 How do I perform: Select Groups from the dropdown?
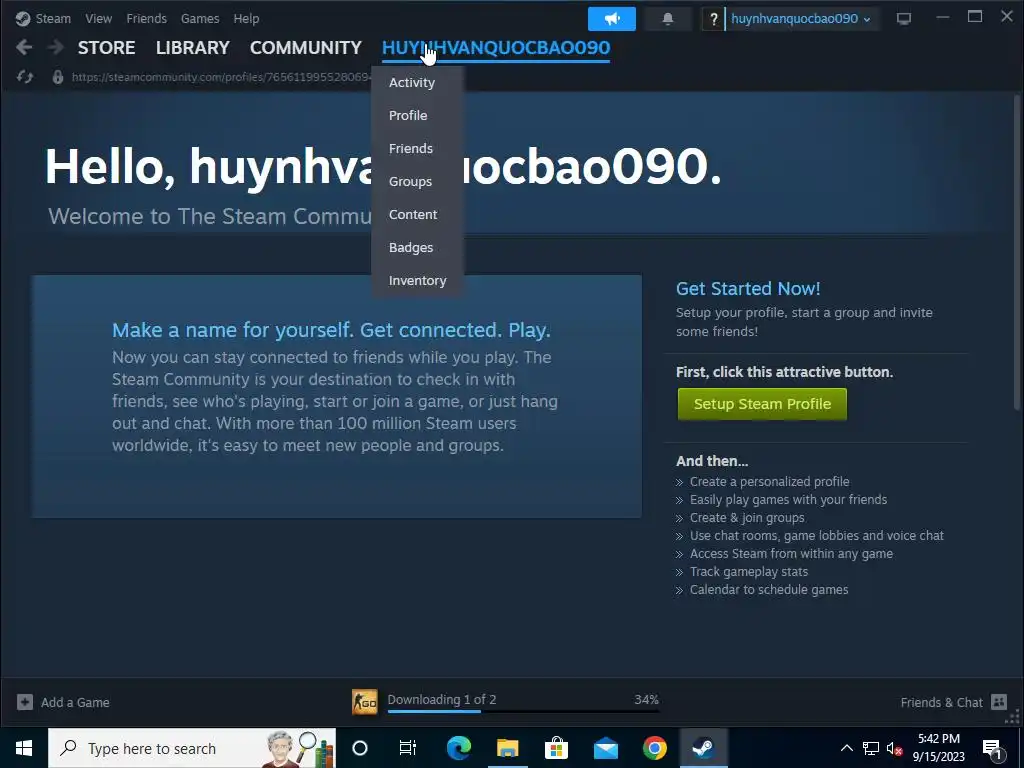tap(417, 182)
